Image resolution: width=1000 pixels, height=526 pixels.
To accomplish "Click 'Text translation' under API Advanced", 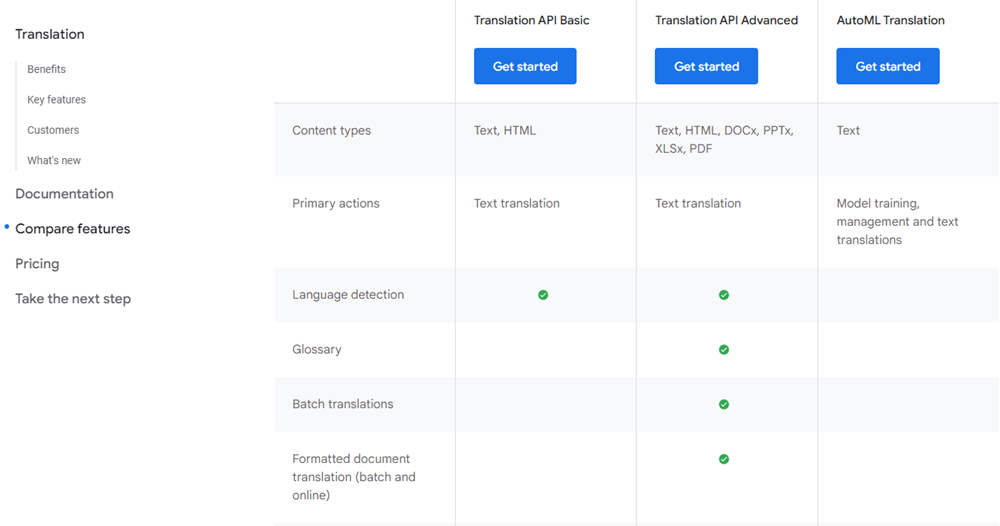I will 698,203.
